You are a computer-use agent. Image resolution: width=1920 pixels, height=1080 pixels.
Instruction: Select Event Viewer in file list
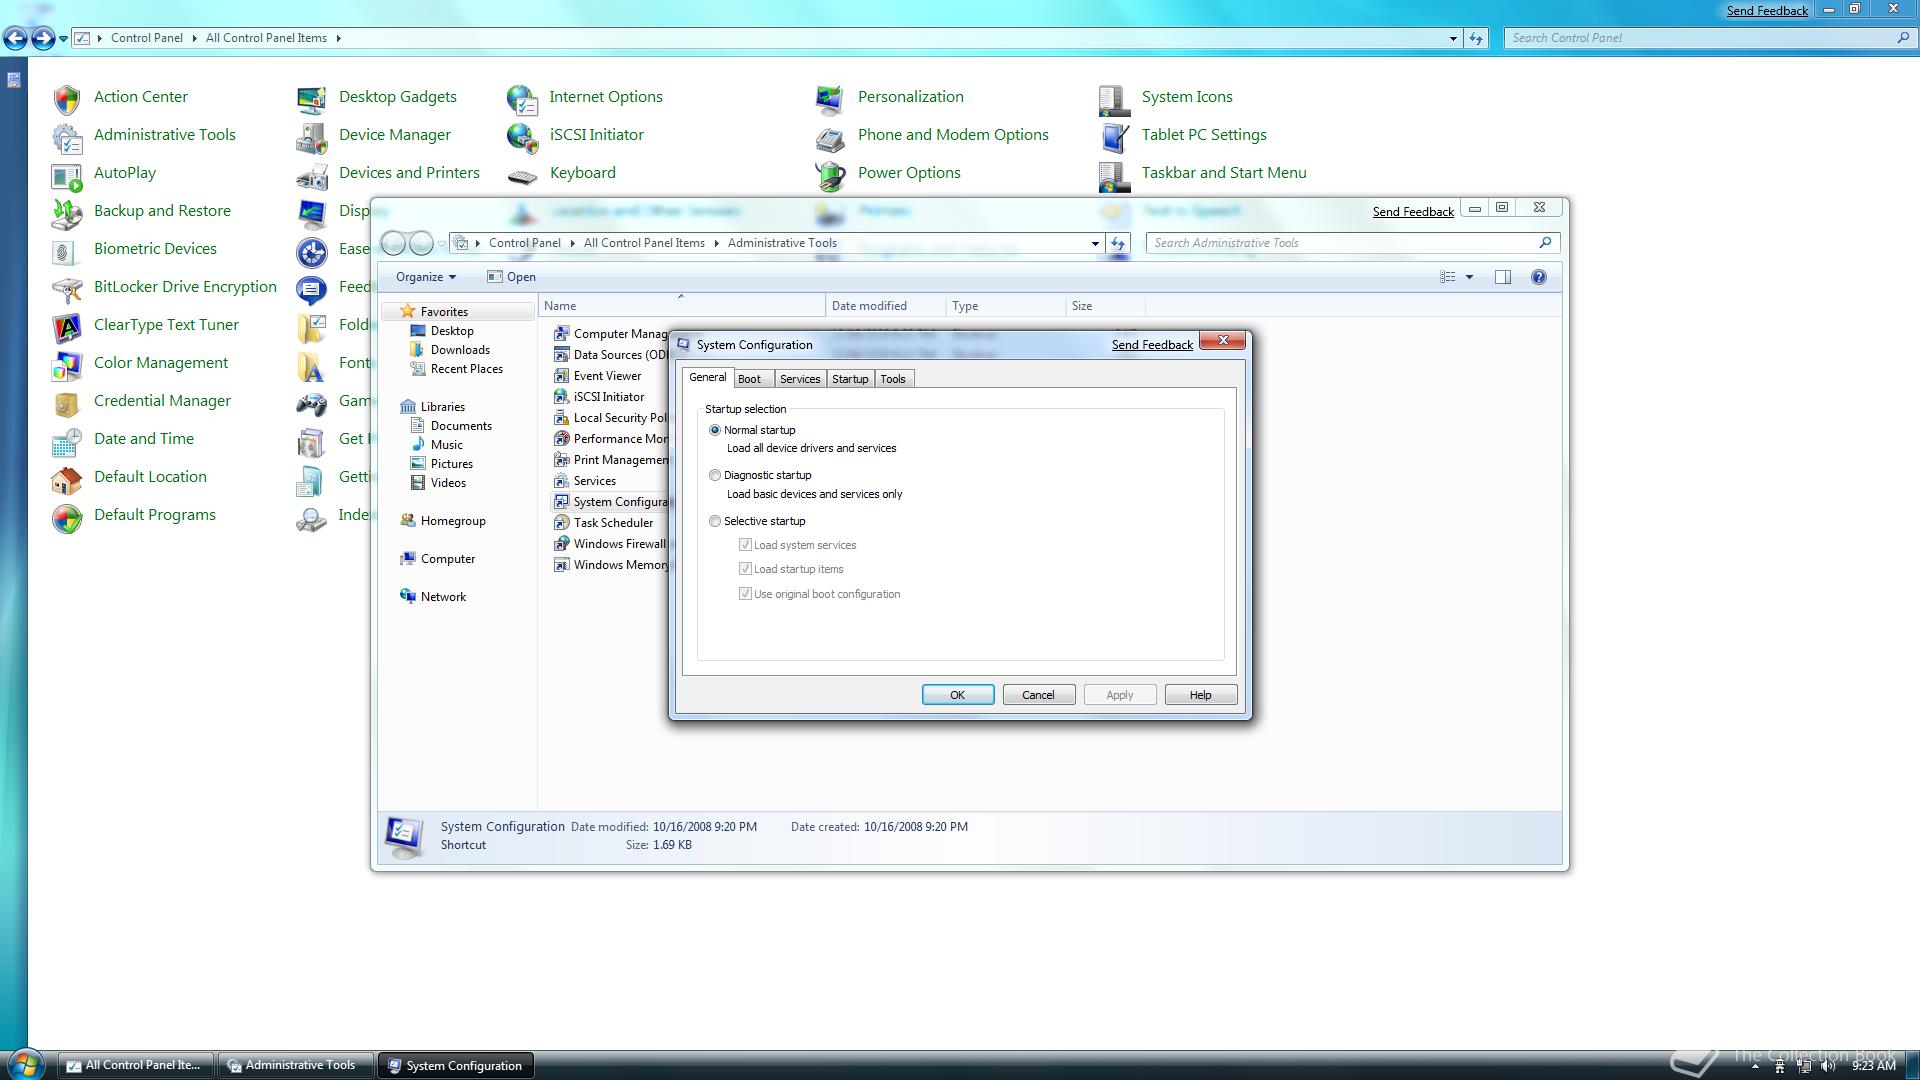point(598,376)
